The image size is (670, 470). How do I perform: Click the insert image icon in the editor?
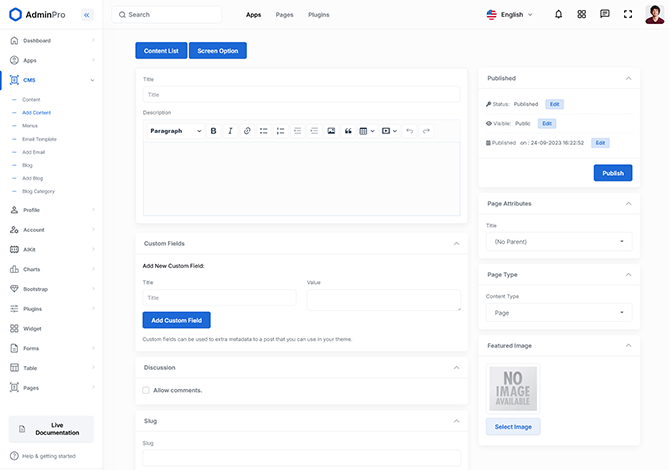(x=331, y=131)
